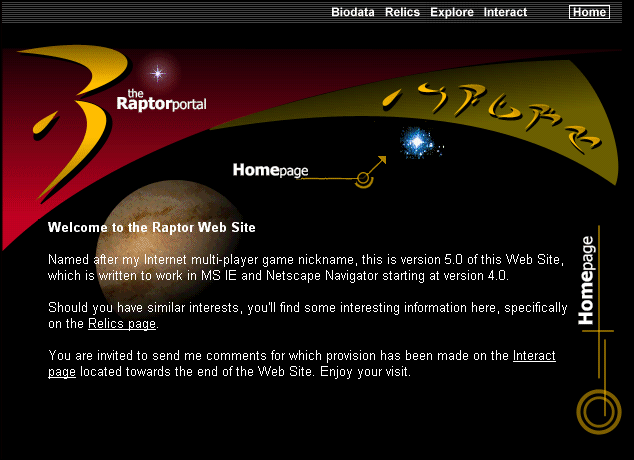Click the blue star cluster image
The width and height of the screenshot is (634, 460).
click(420, 142)
